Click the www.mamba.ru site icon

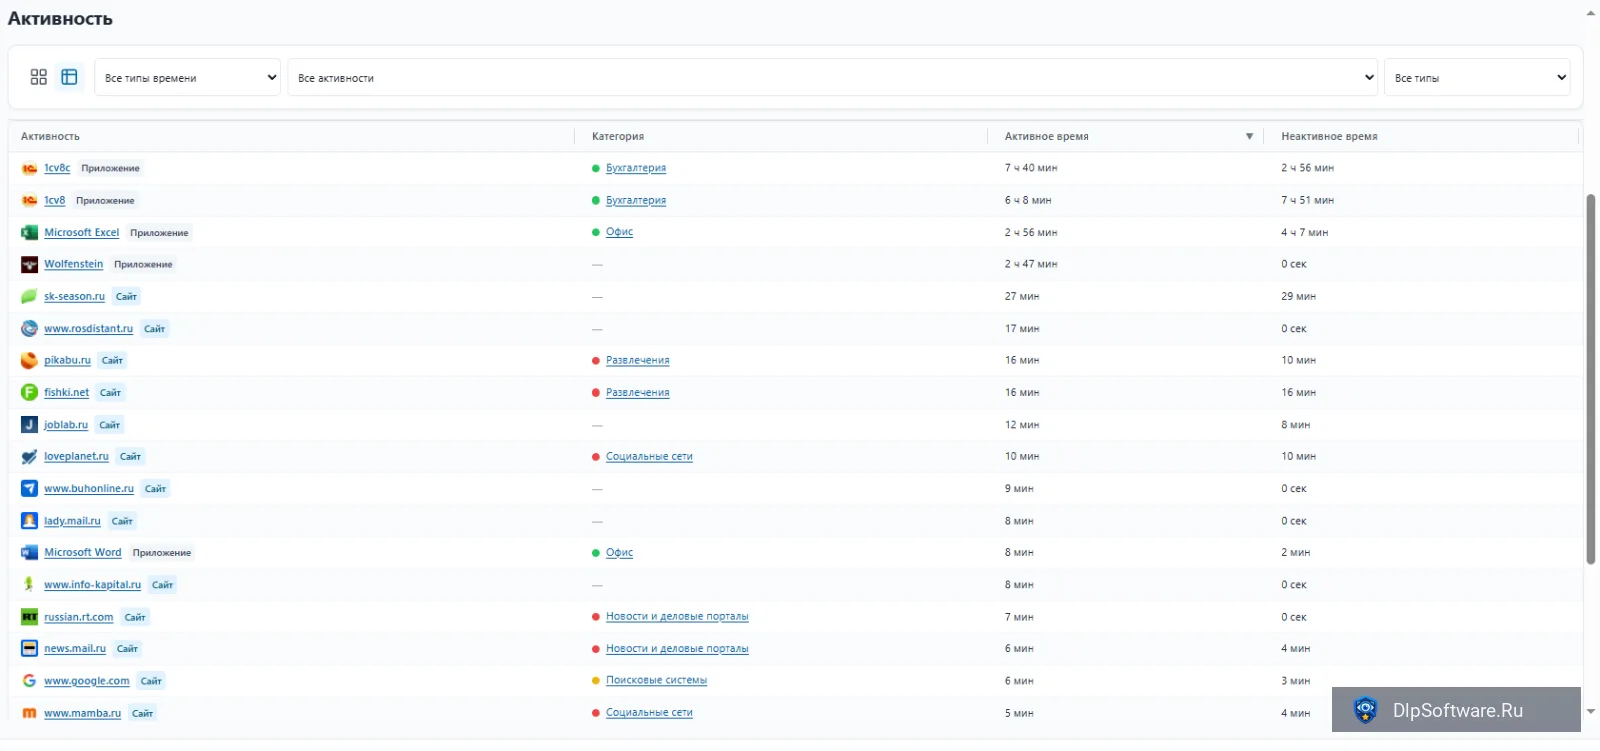tap(29, 713)
